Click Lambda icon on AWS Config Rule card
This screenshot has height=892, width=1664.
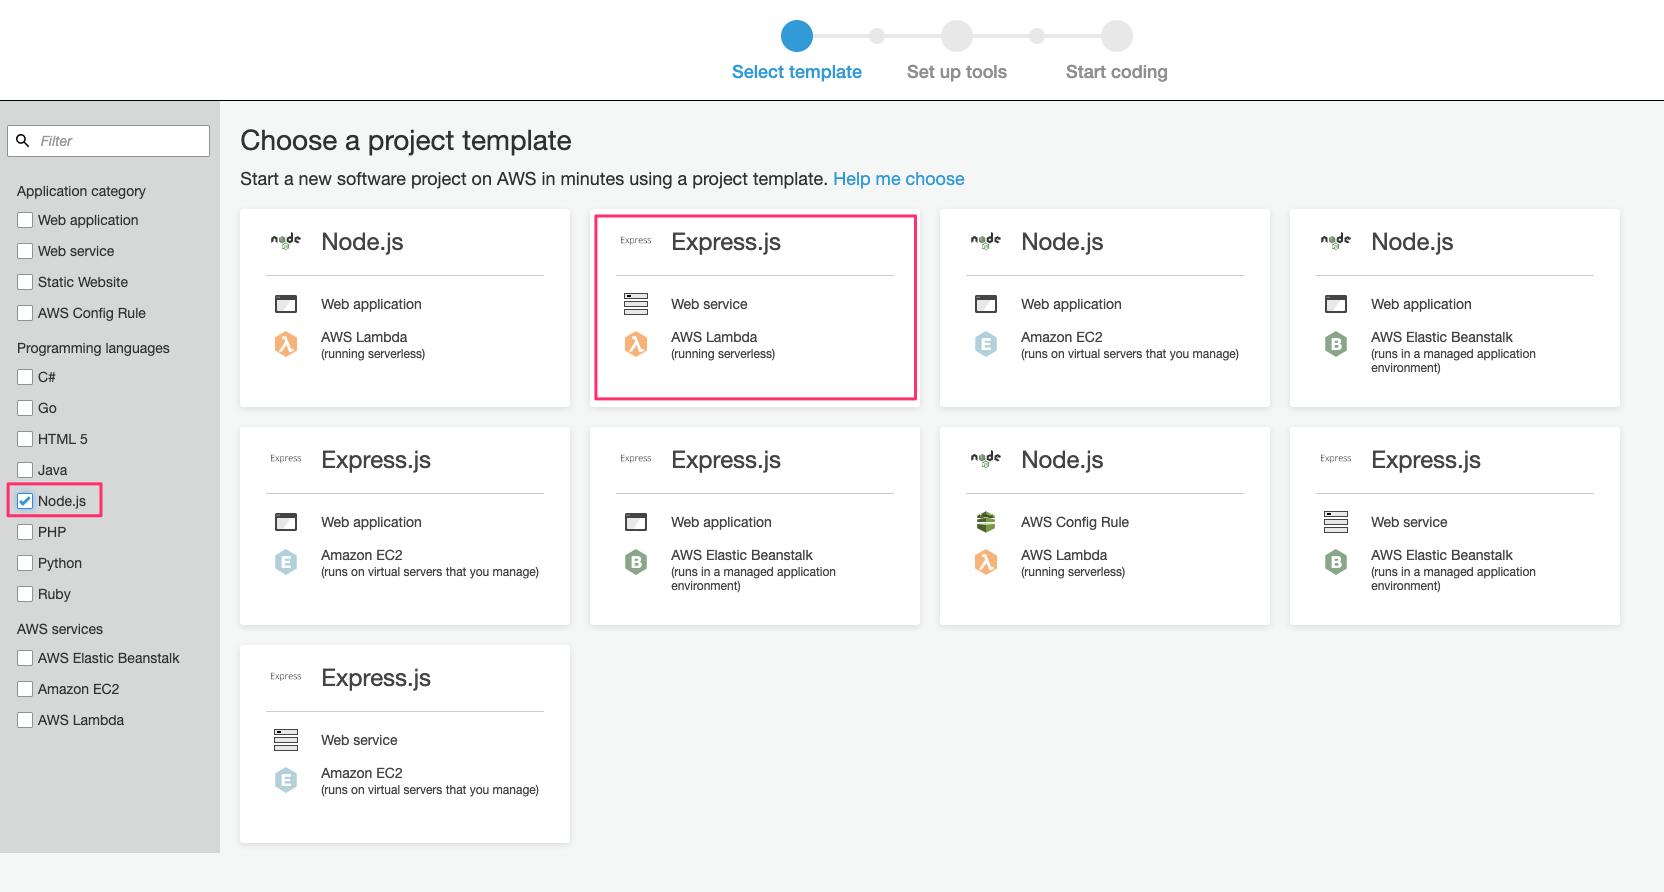point(986,563)
